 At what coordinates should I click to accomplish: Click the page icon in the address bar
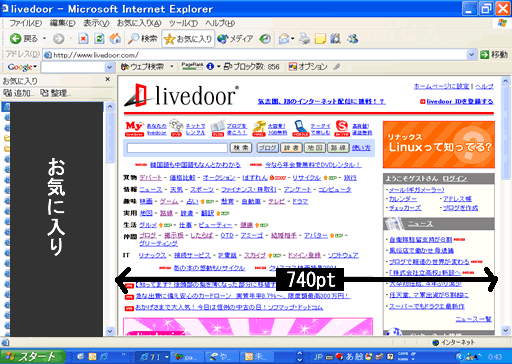pos(48,55)
